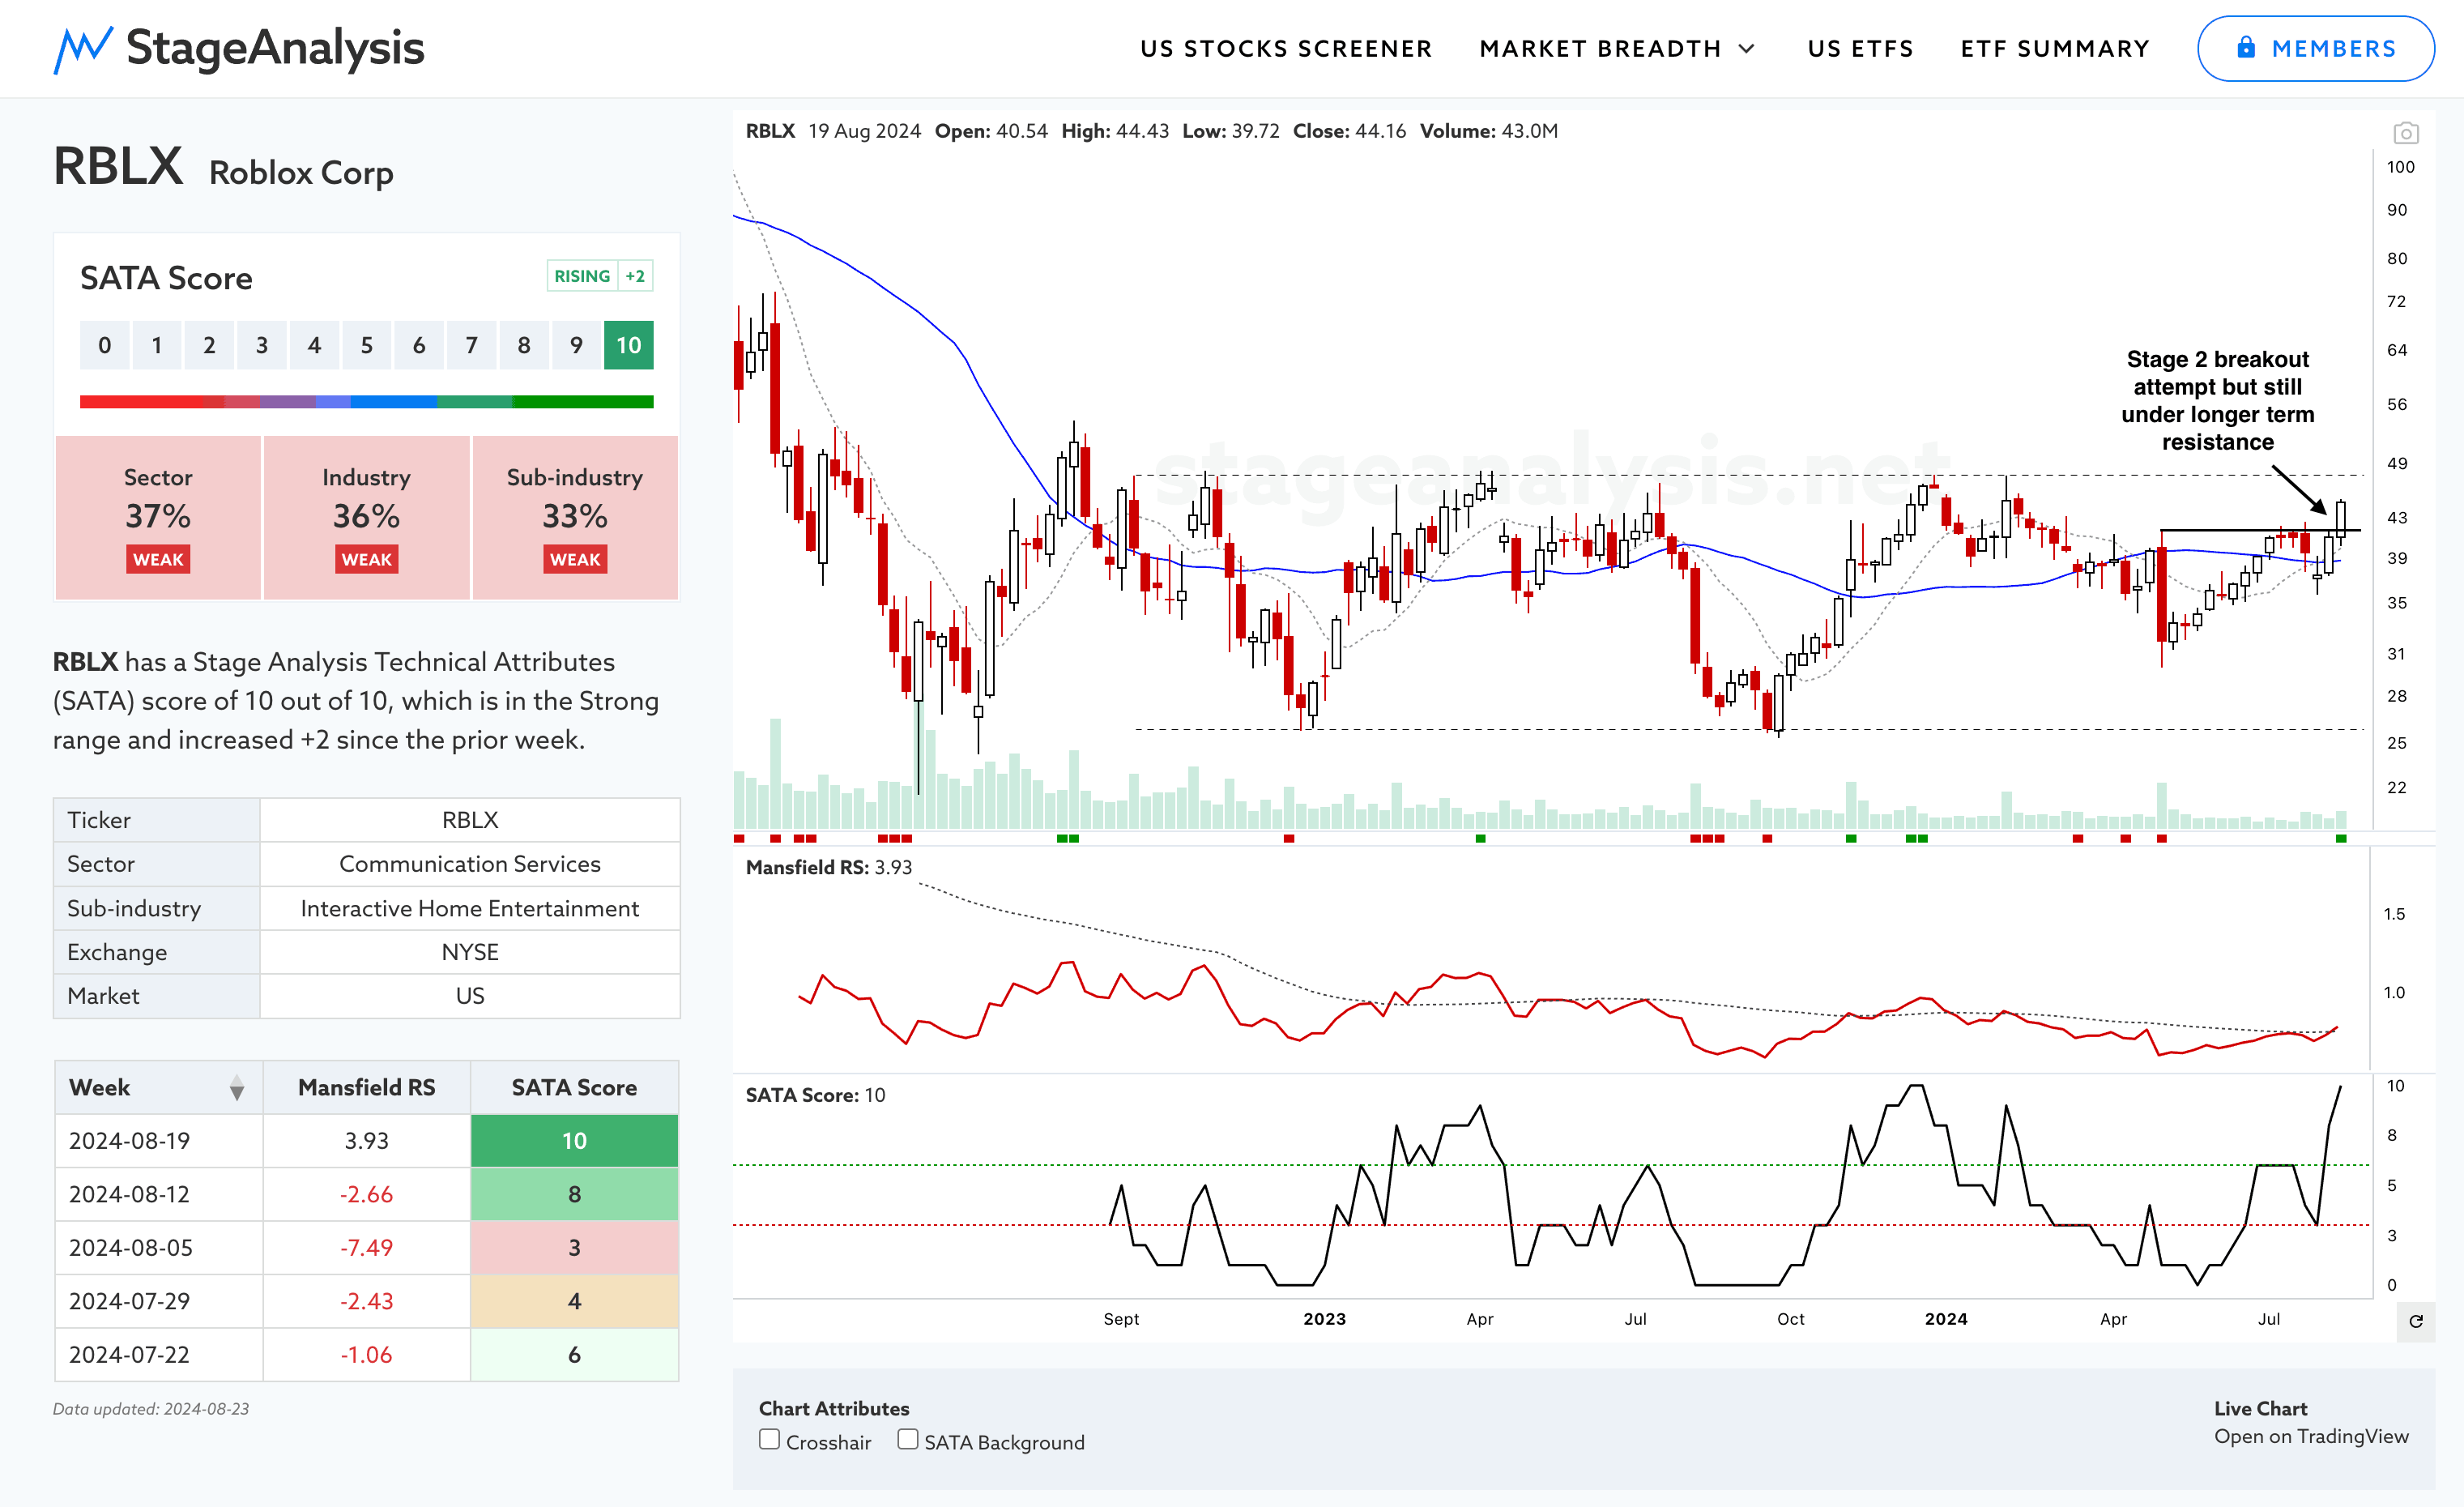Click the Mansfield RS column header
The image size is (2464, 1507).
tap(366, 1088)
